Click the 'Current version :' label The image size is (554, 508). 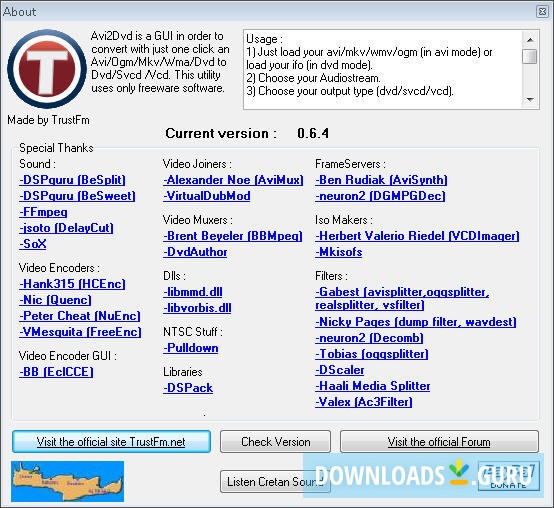click(221, 133)
